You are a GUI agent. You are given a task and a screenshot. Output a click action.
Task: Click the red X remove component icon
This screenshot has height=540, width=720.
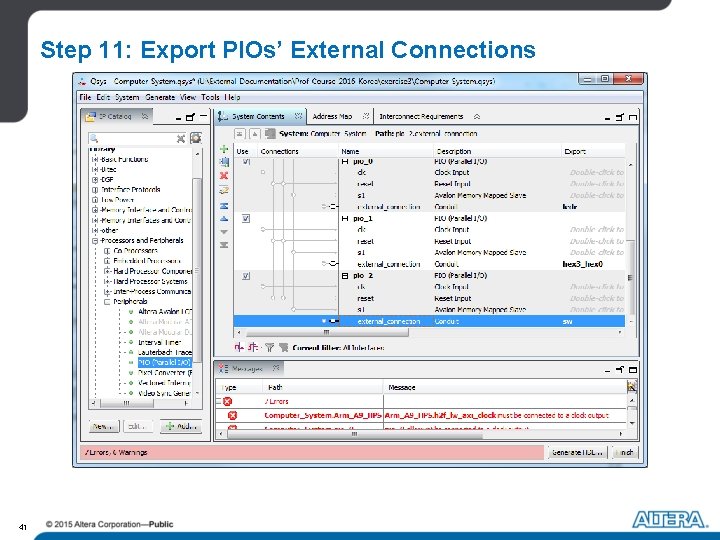(x=224, y=176)
